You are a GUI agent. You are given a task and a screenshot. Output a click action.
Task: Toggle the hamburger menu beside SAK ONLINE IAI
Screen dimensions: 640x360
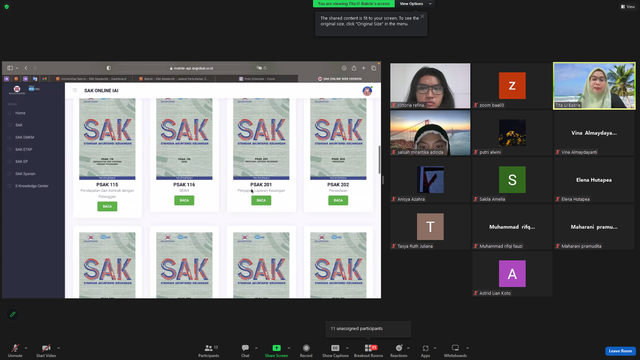[x=75, y=90]
